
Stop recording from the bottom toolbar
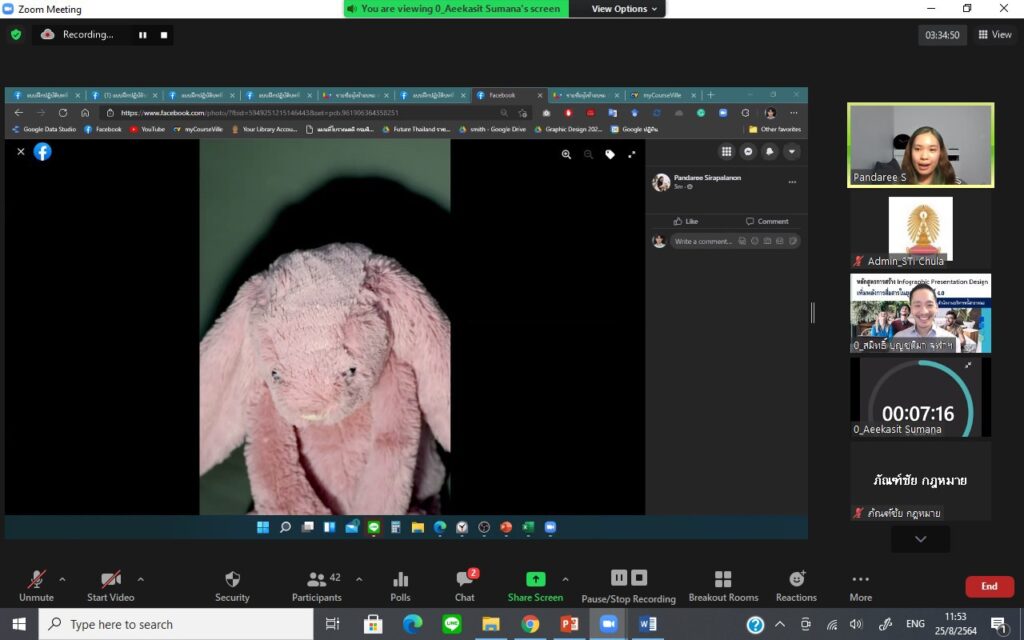pos(639,578)
